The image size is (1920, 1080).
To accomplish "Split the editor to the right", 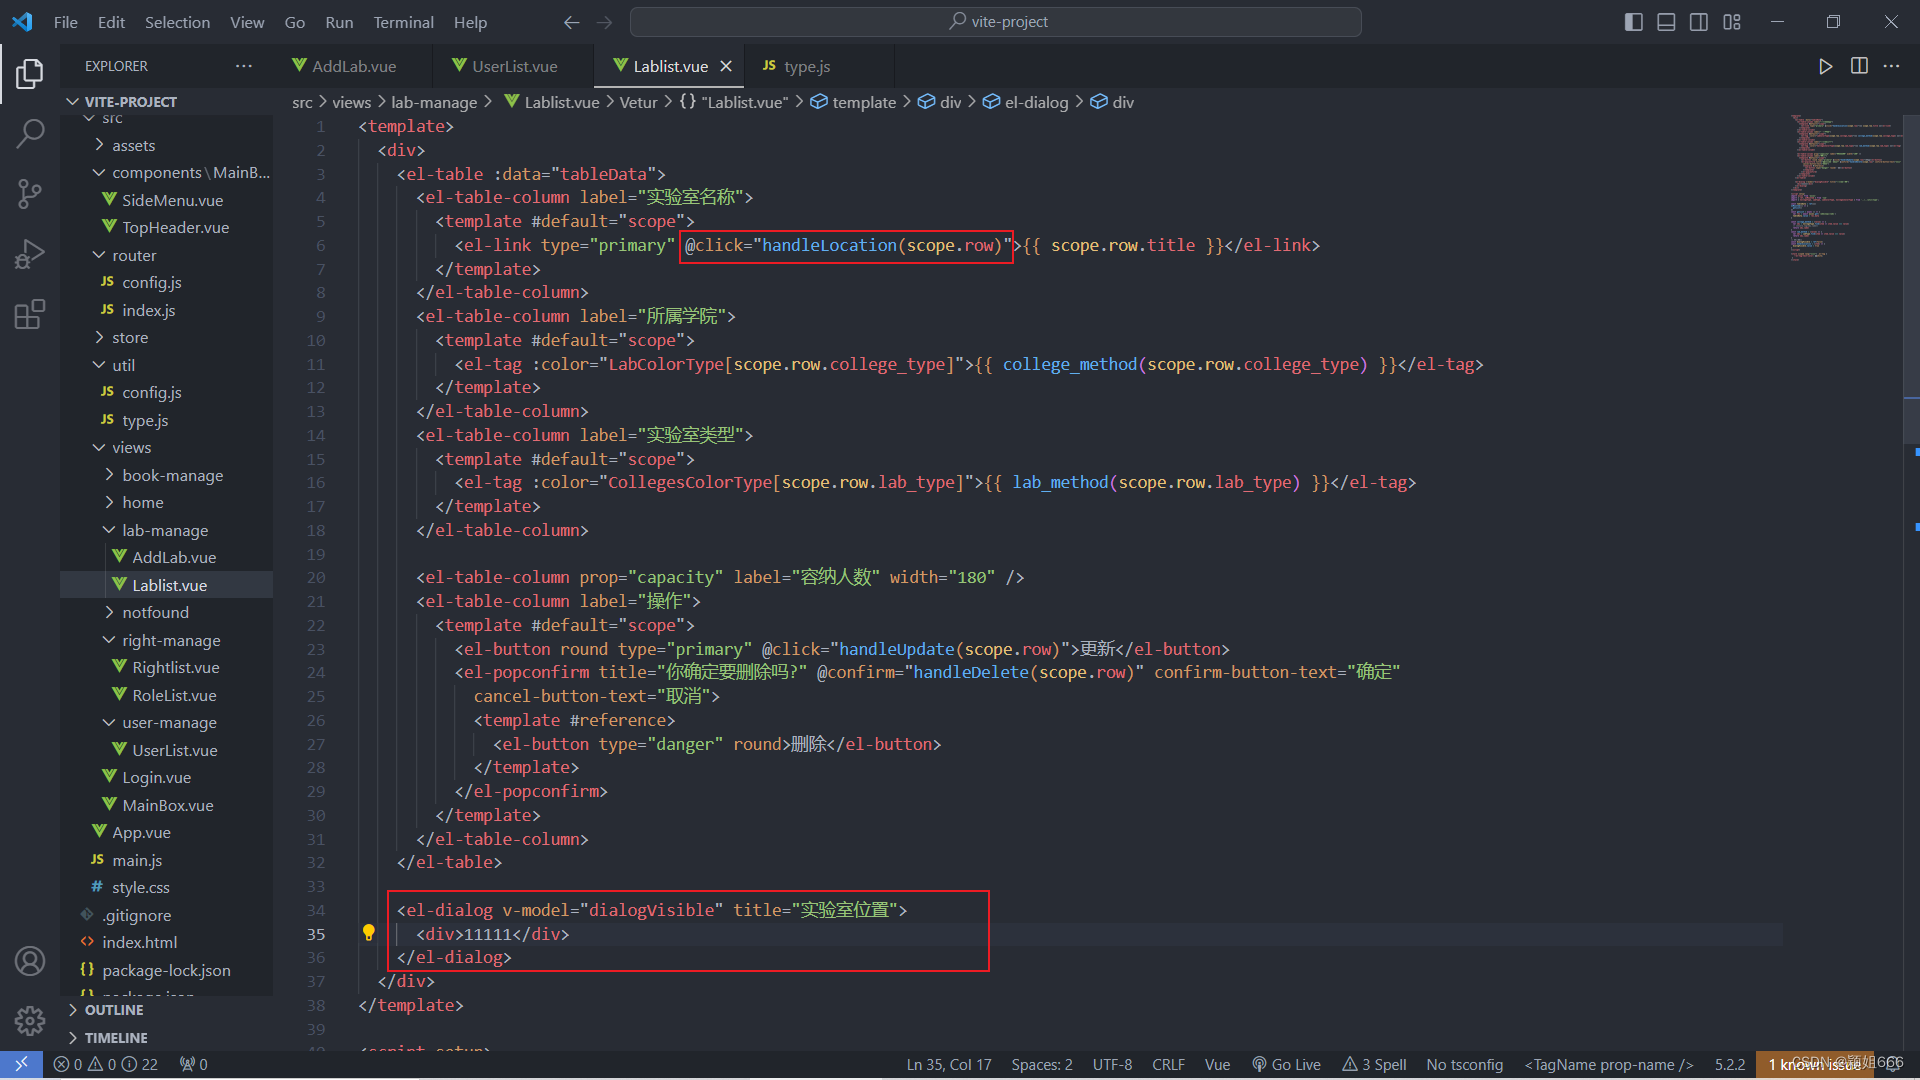I will [x=1859, y=66].
